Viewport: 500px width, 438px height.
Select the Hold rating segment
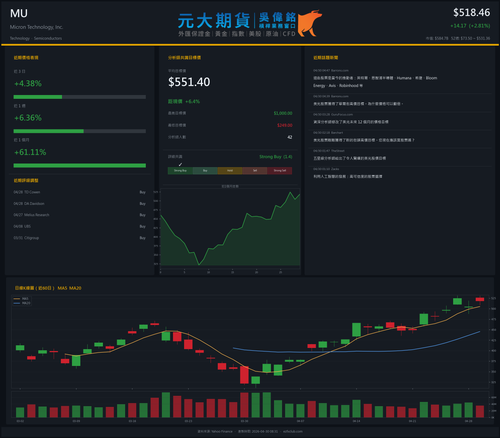[230, 171]
